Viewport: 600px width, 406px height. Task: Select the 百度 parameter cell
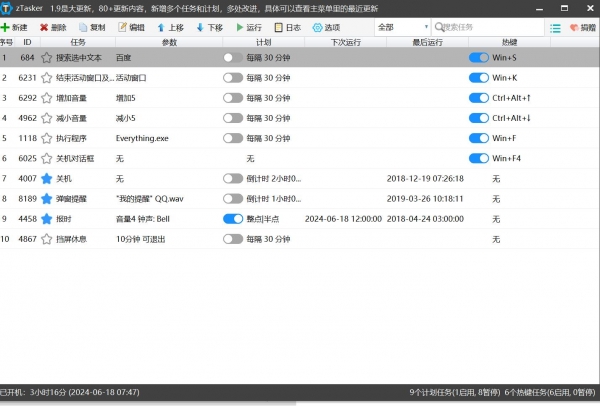tap(123, 58)
